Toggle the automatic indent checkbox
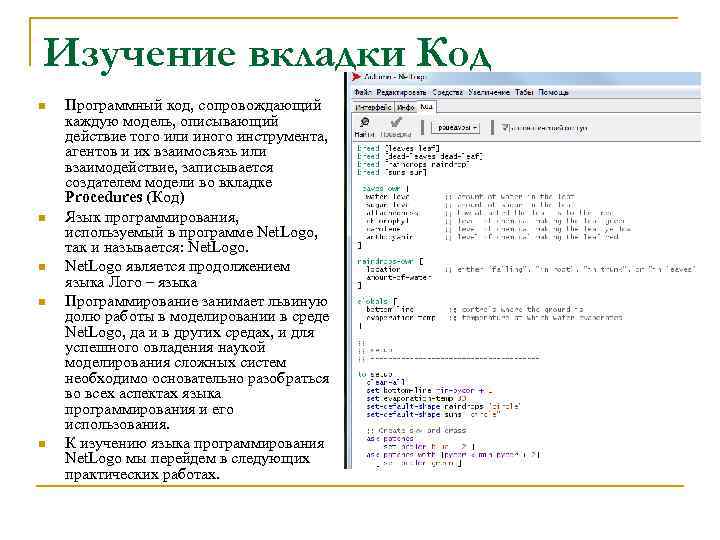Viewport: 720px width, 540px height. click(505, 128)
